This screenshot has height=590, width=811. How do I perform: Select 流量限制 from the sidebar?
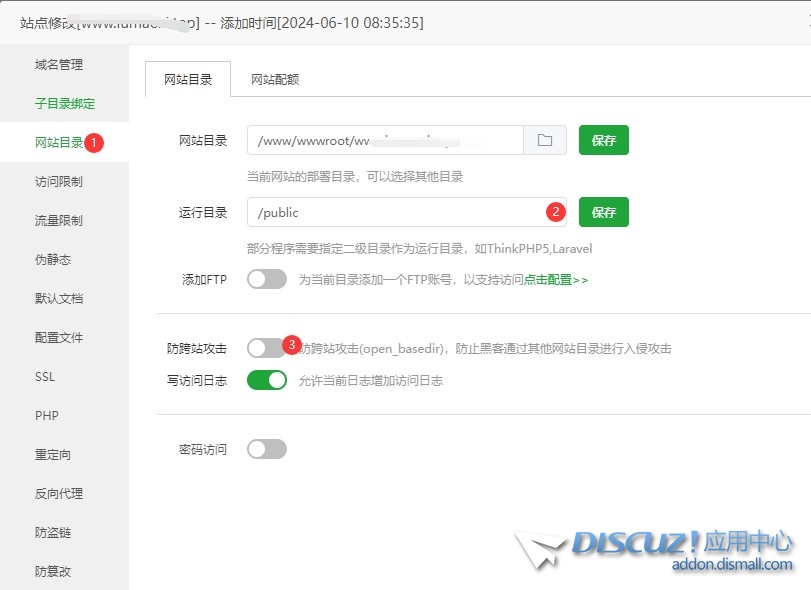59,221
